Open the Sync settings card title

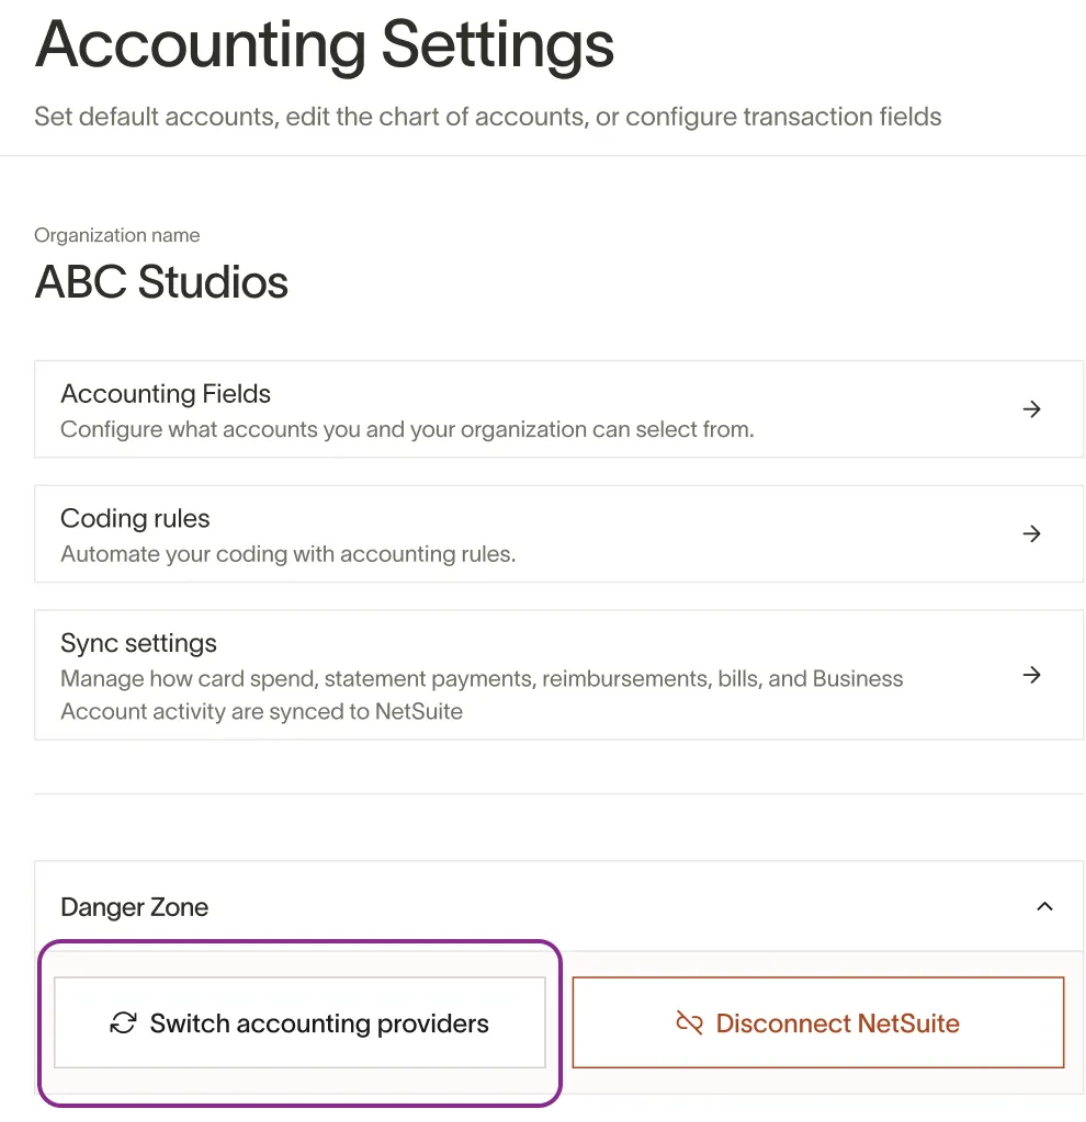(139, 643)
